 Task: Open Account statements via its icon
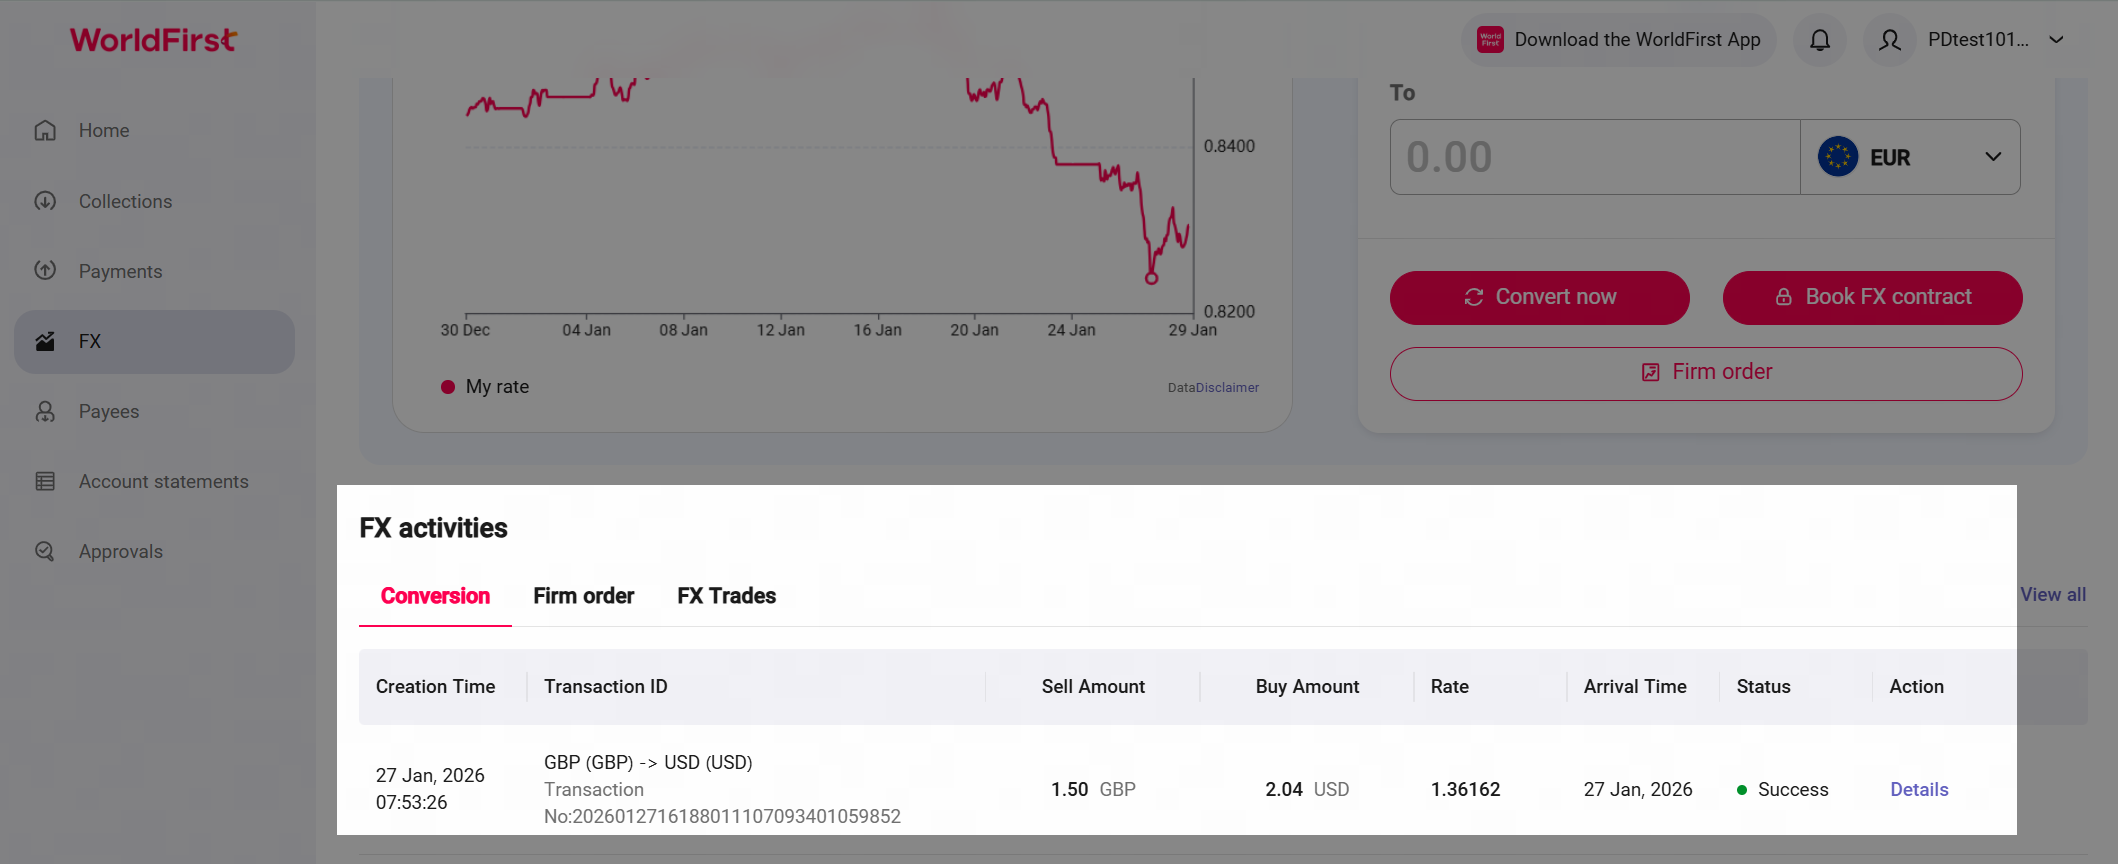coord(45,481)
